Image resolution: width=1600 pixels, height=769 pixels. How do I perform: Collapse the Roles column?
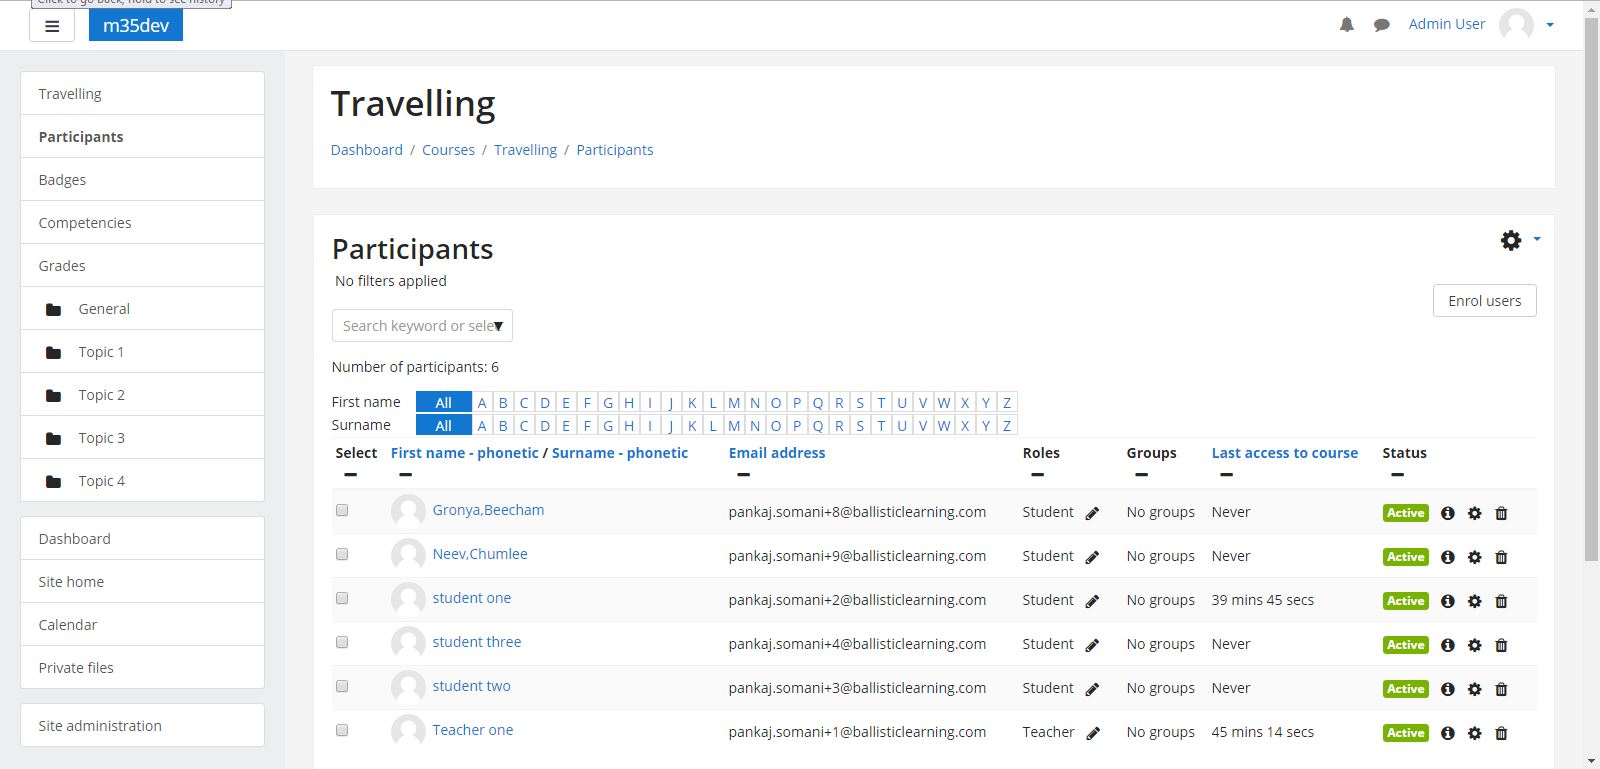click(x=1037, y=474)
